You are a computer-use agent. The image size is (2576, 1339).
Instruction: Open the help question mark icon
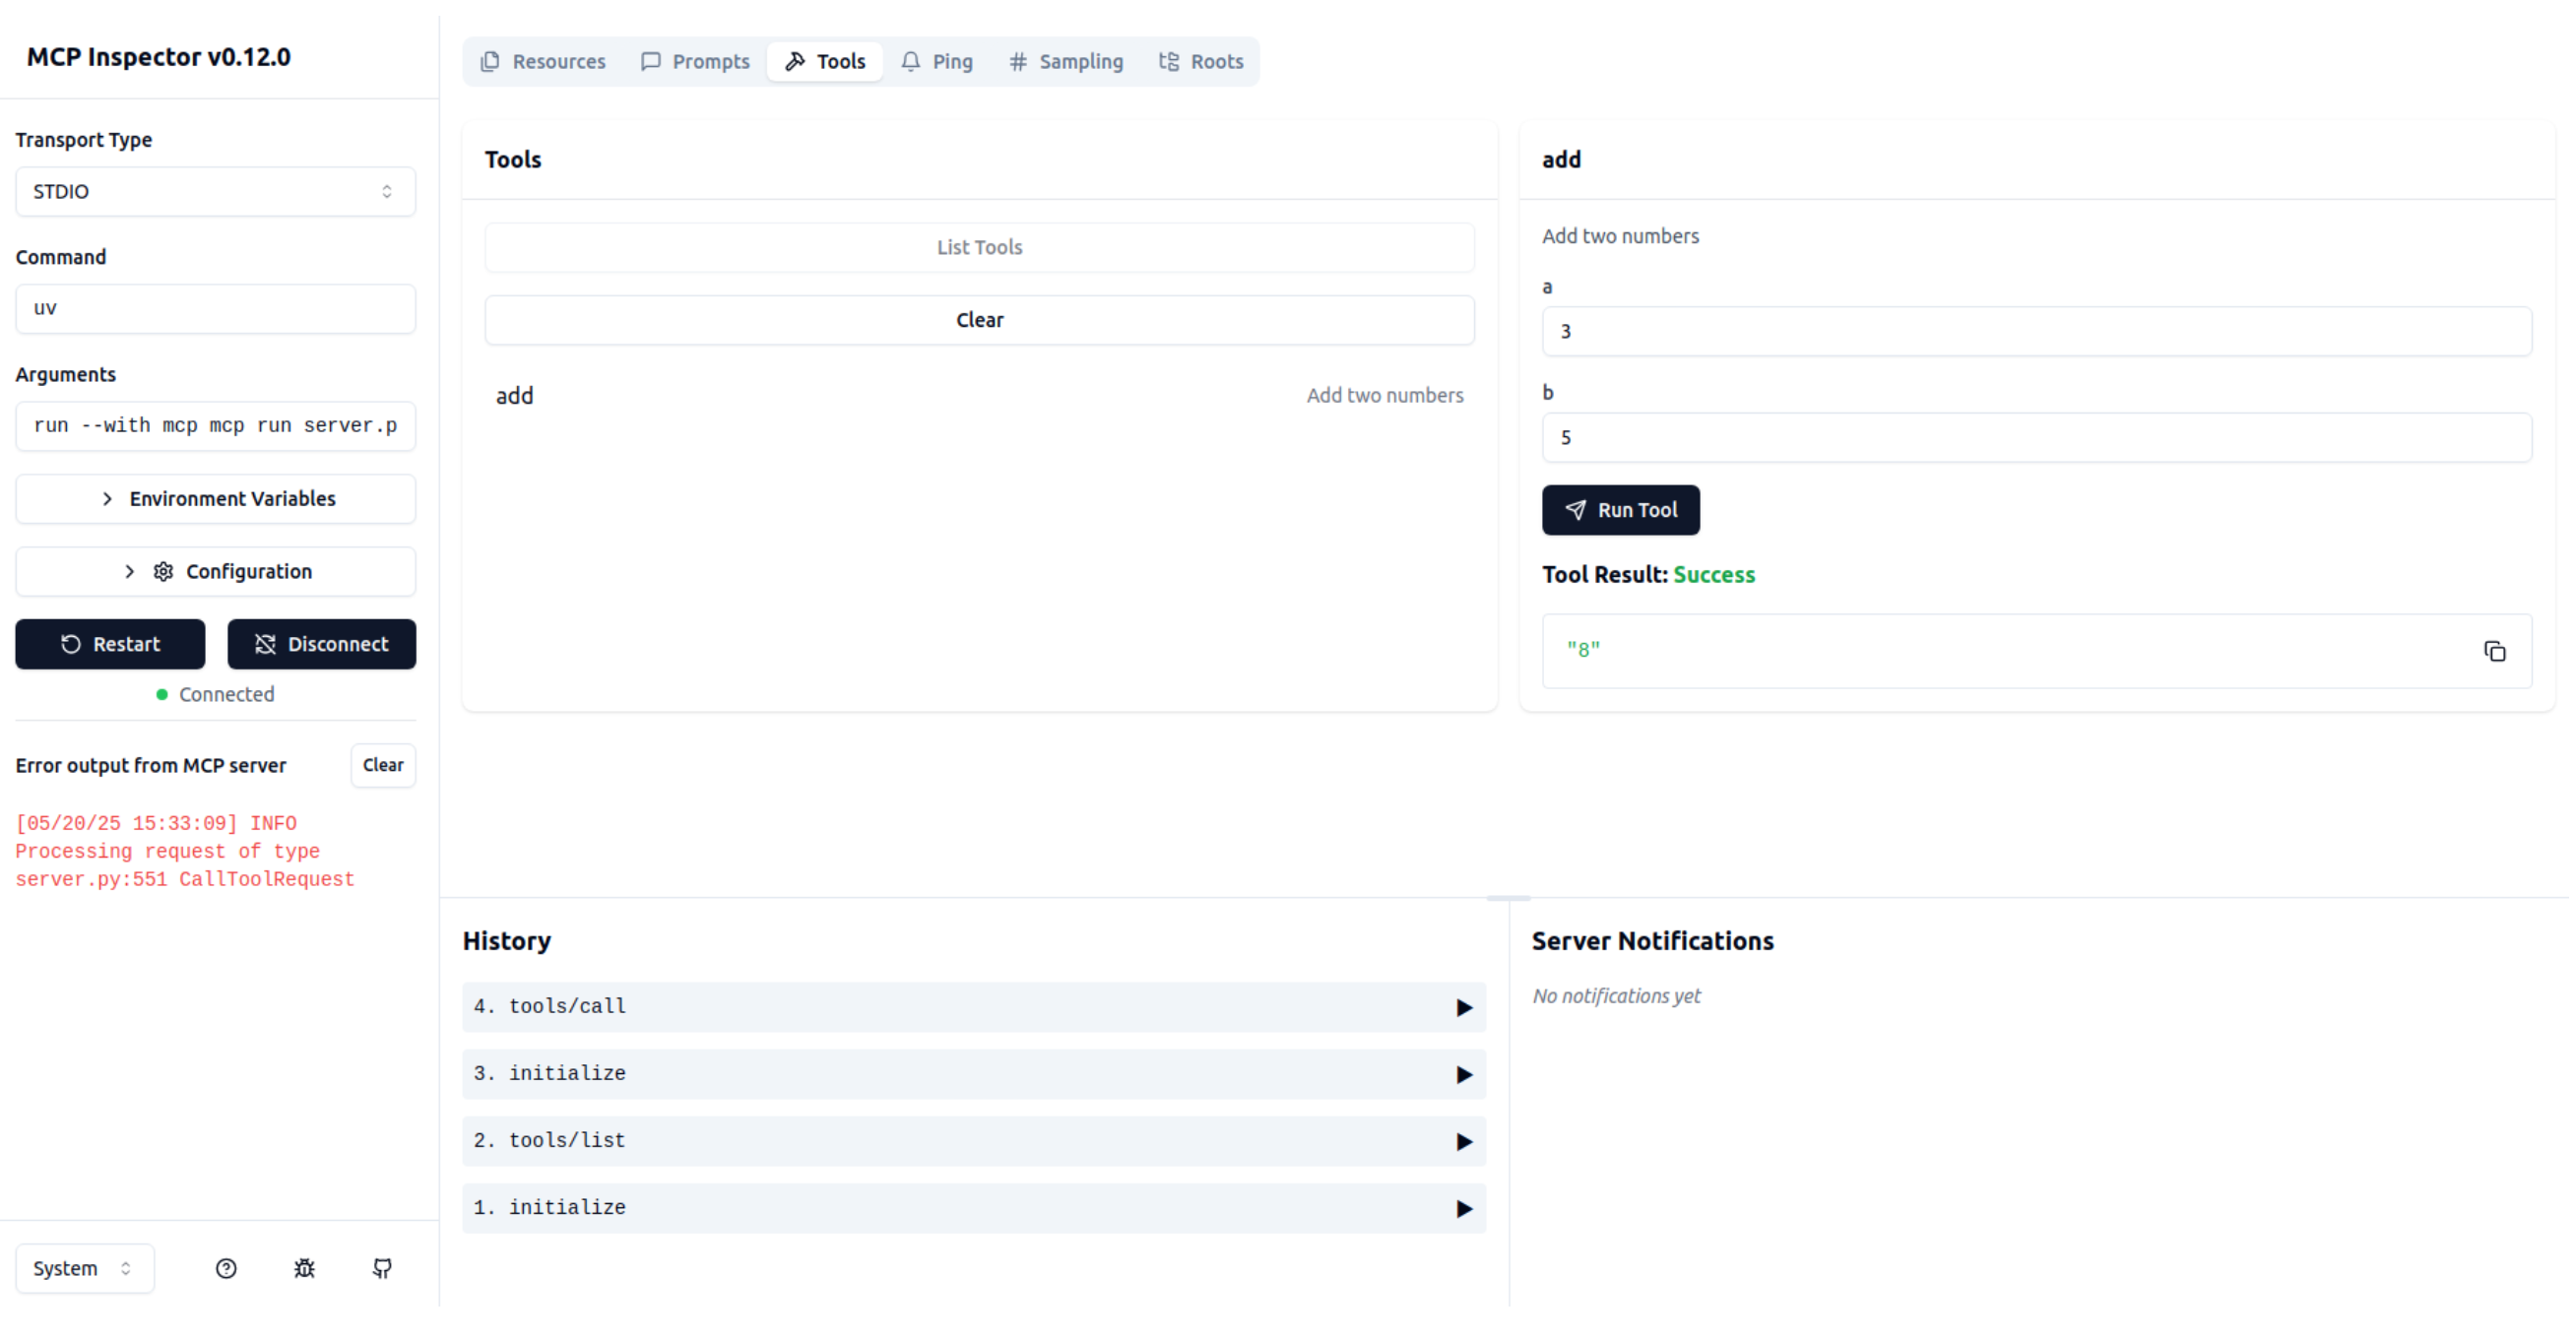(x=226, y=1269)
